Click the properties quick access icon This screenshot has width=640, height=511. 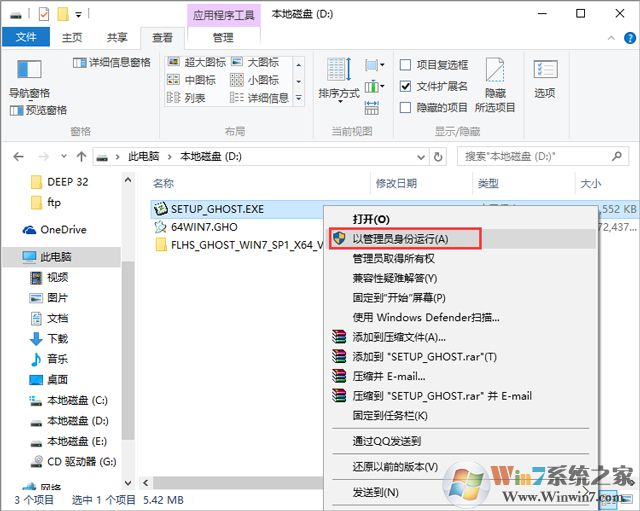point(44,15)
